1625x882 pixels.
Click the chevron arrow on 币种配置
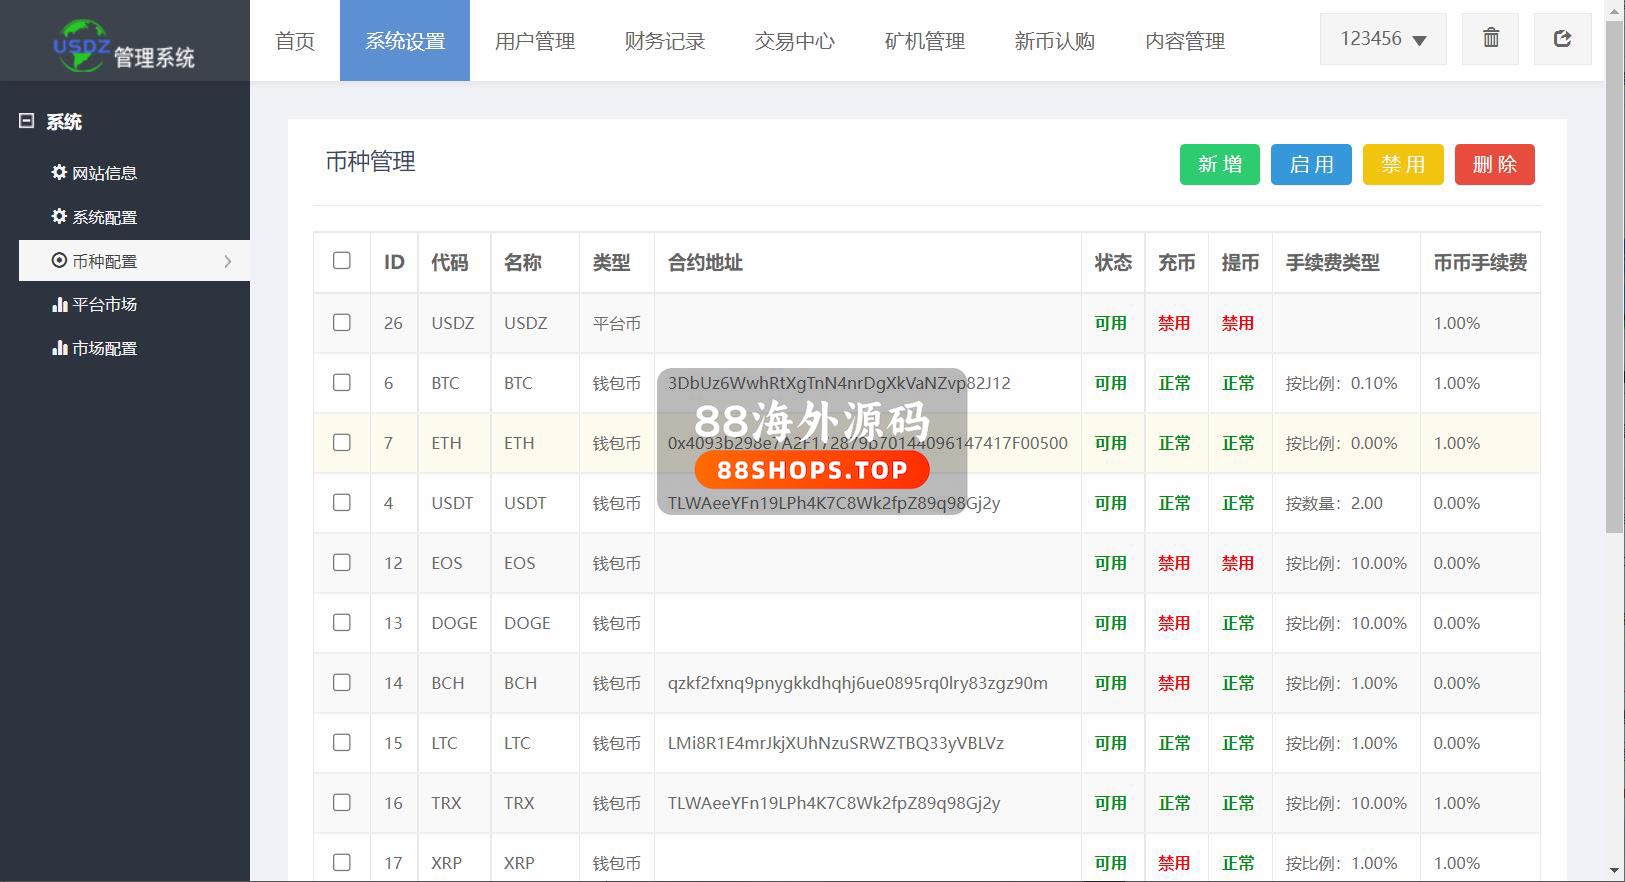pyautogui.click(x=228, y=261)
